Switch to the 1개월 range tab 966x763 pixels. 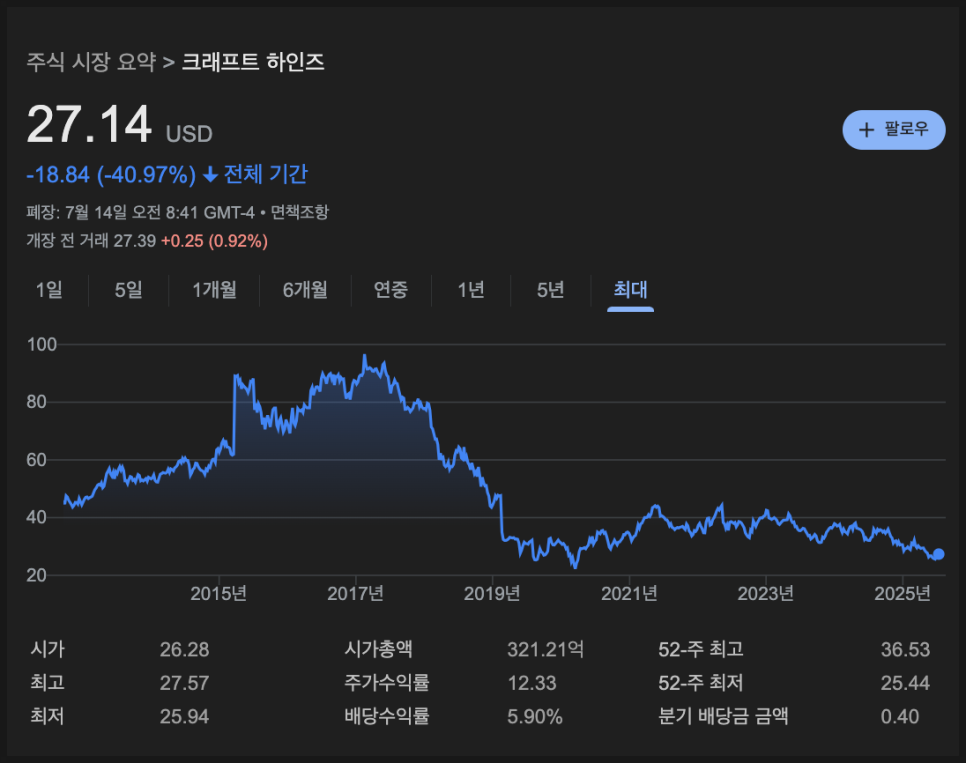coord(214,290)
